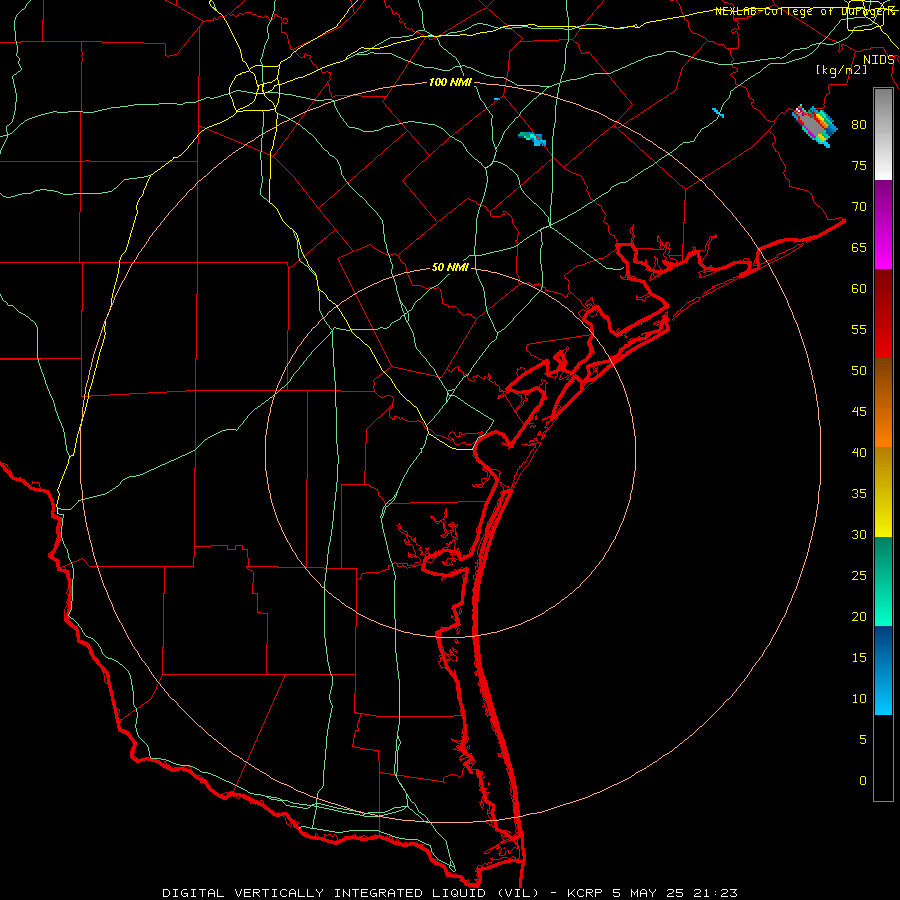Click the 0 value on color scale
Screen dimensions: 900x900
pyautogui.click(x=863, y=781)
